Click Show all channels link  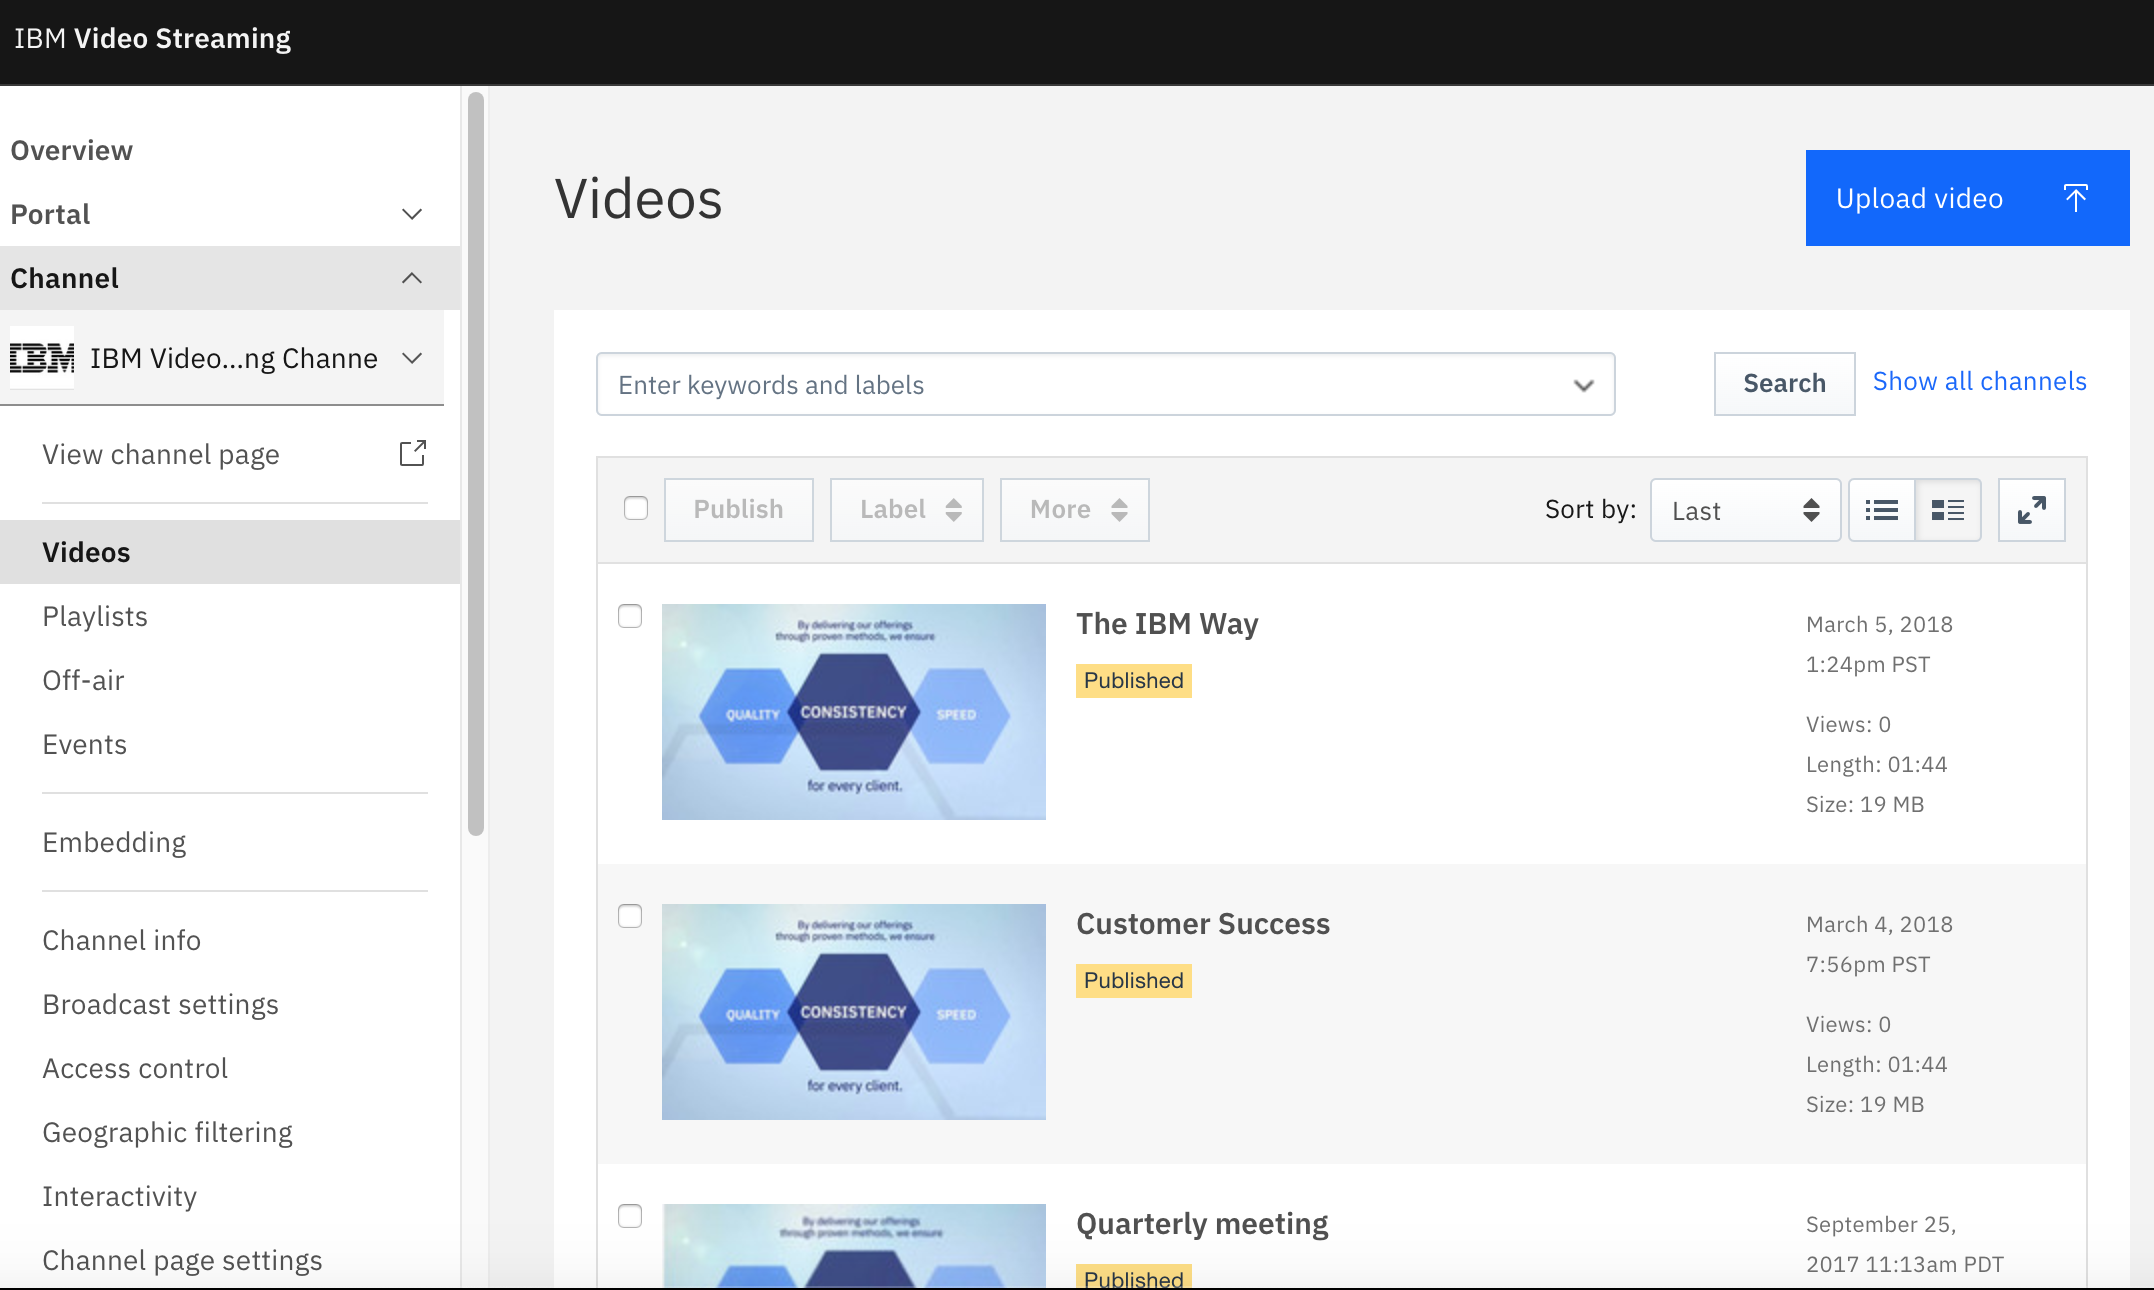[1979, 381]
